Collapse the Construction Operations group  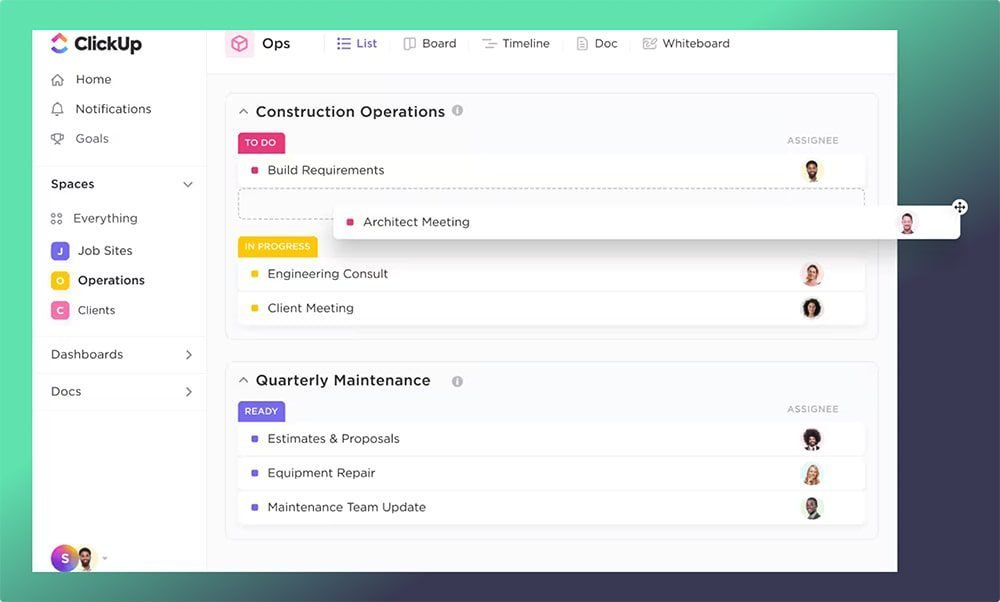coord(243,111)
